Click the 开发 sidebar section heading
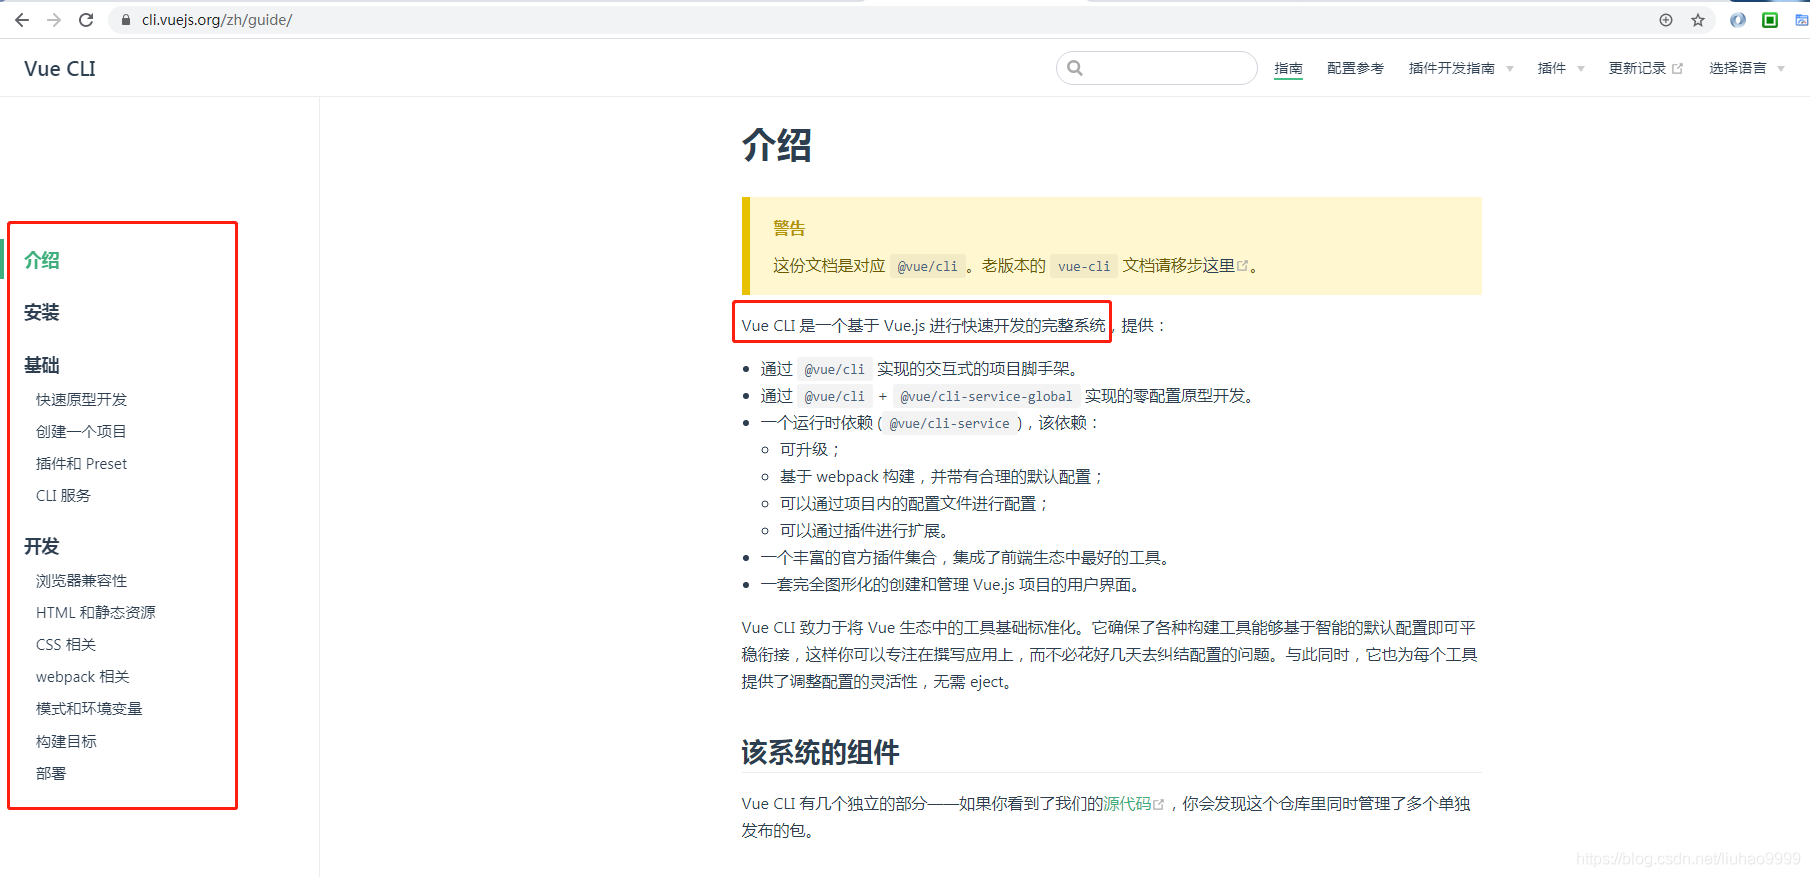The height and width of the screenshot is (877, 1810). pos(42,546)
